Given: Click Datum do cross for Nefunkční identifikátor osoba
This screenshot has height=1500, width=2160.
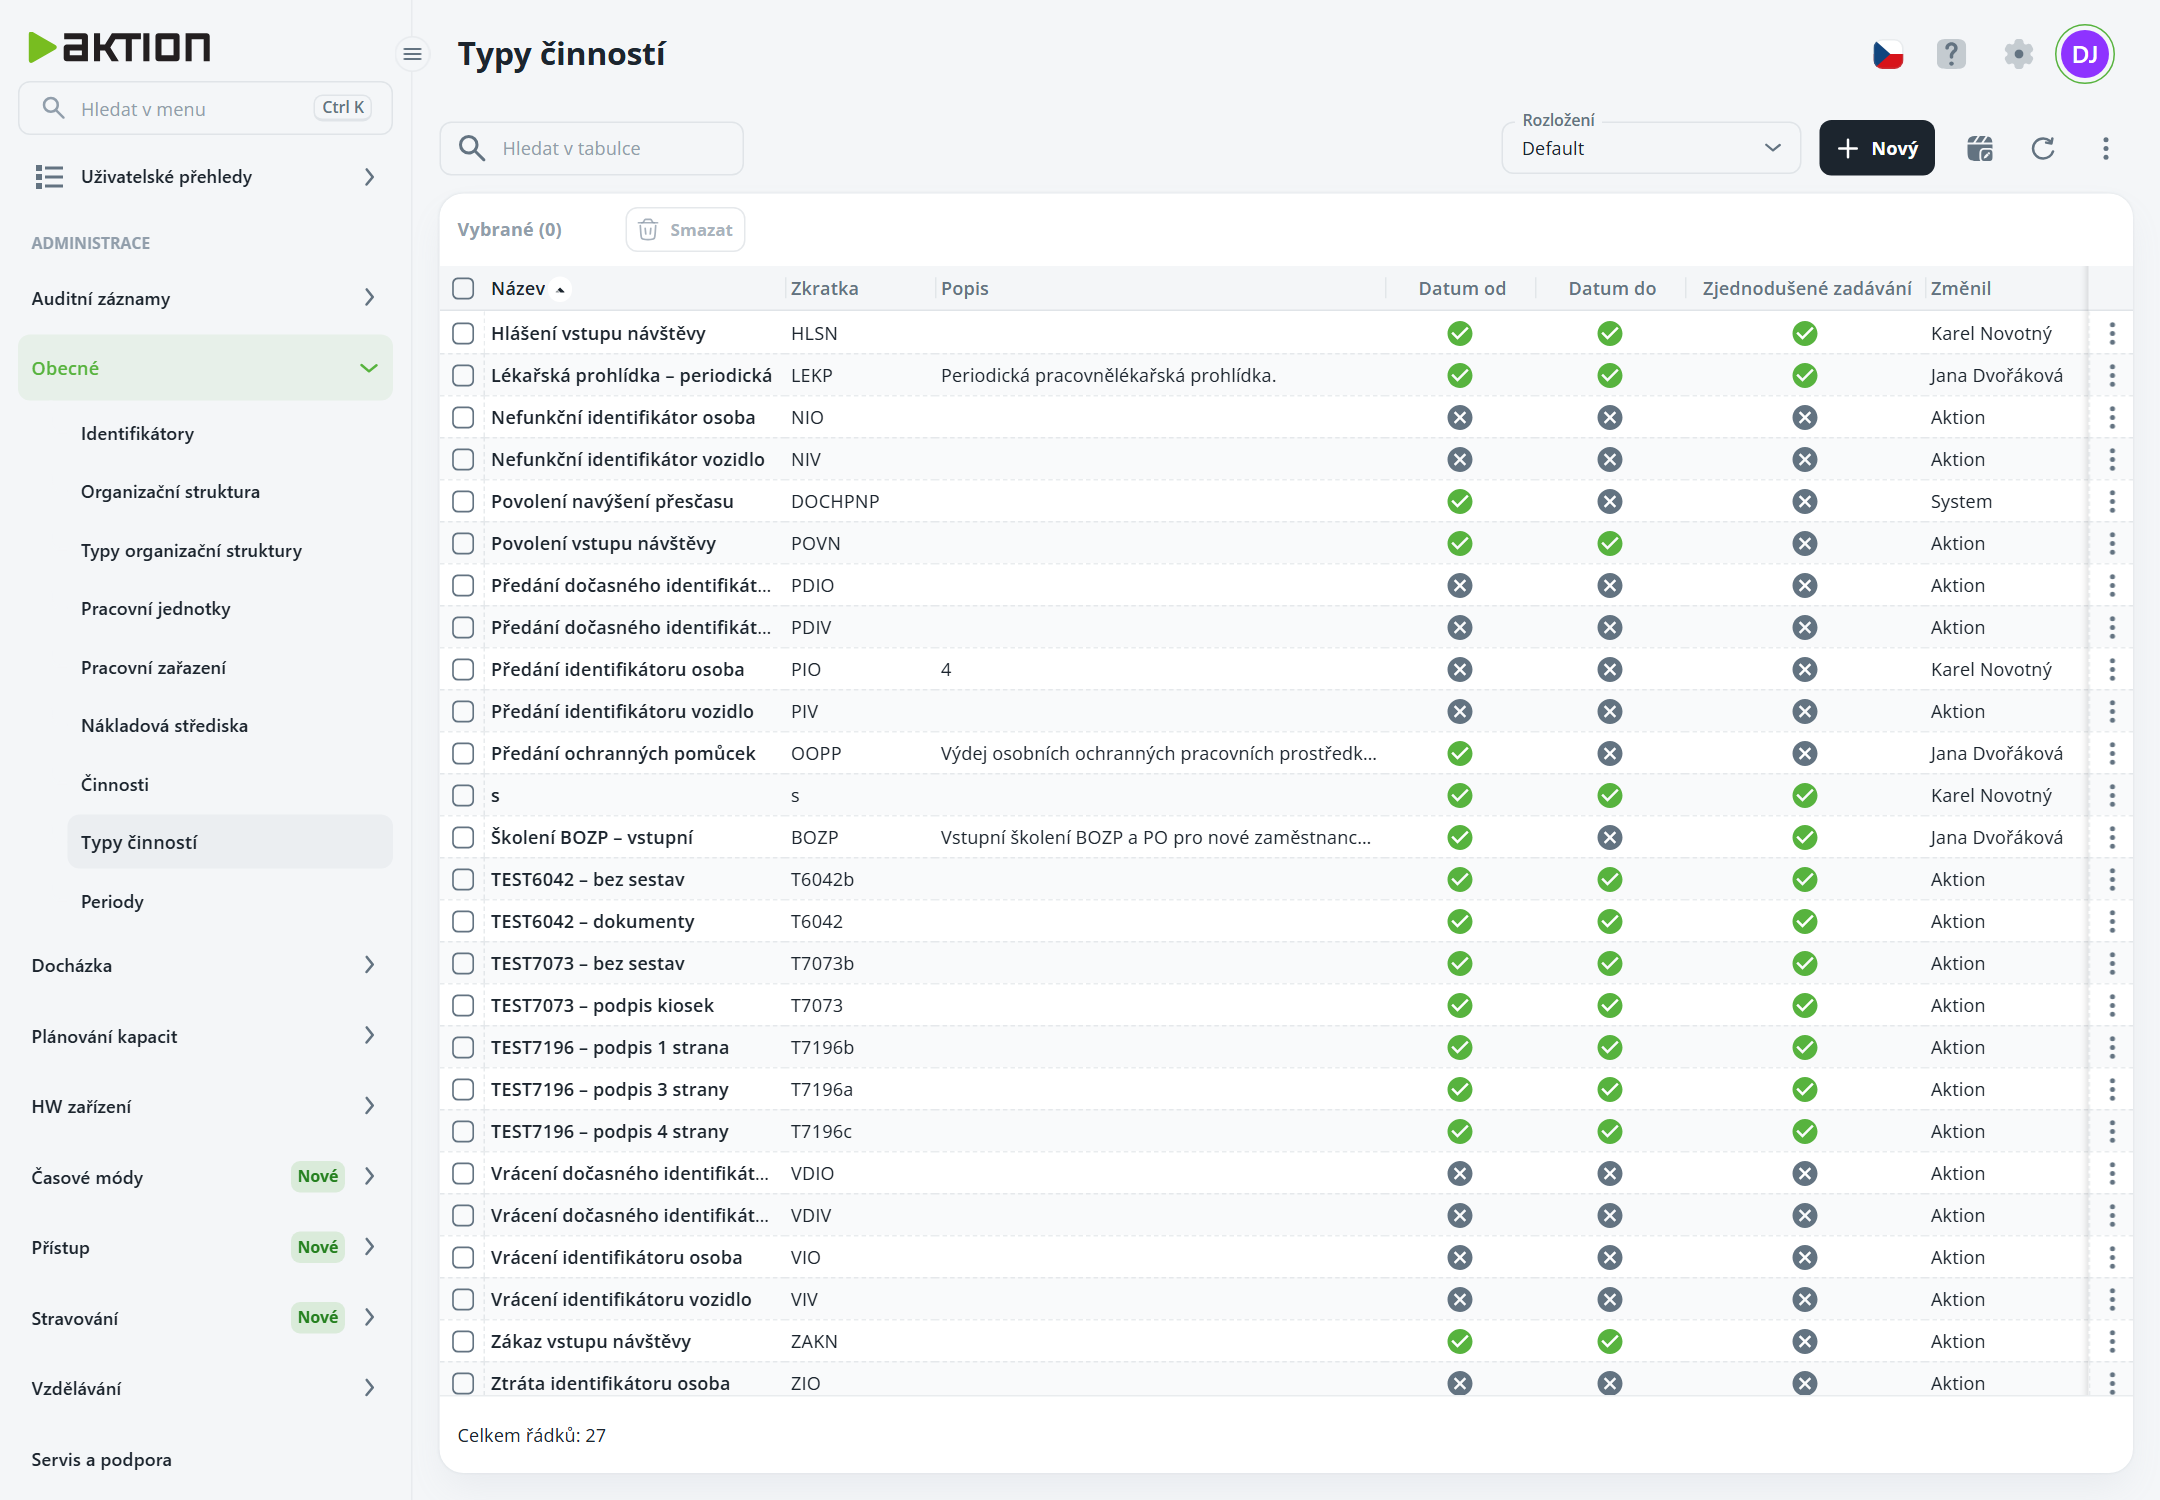Looking at the screenshot, I should [x=1610, y=417].
